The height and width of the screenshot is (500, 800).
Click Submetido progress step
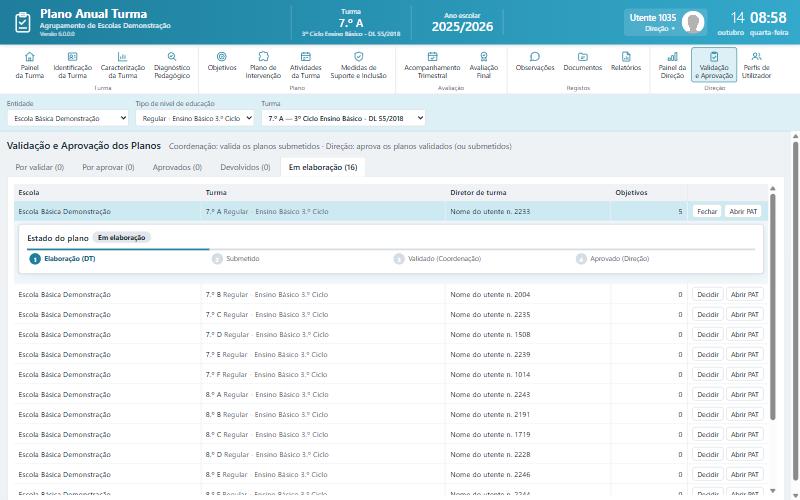(x=236, y=259)
